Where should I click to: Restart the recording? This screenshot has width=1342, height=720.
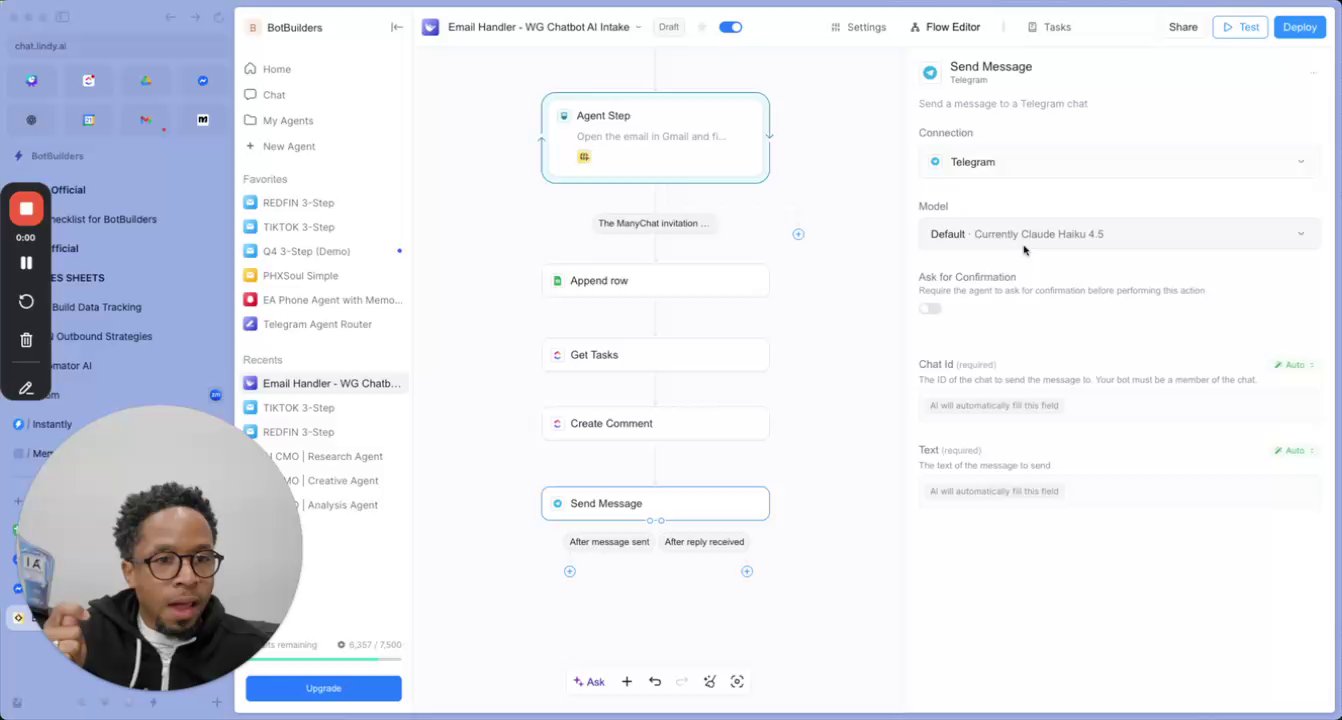(x=26, y=301)
